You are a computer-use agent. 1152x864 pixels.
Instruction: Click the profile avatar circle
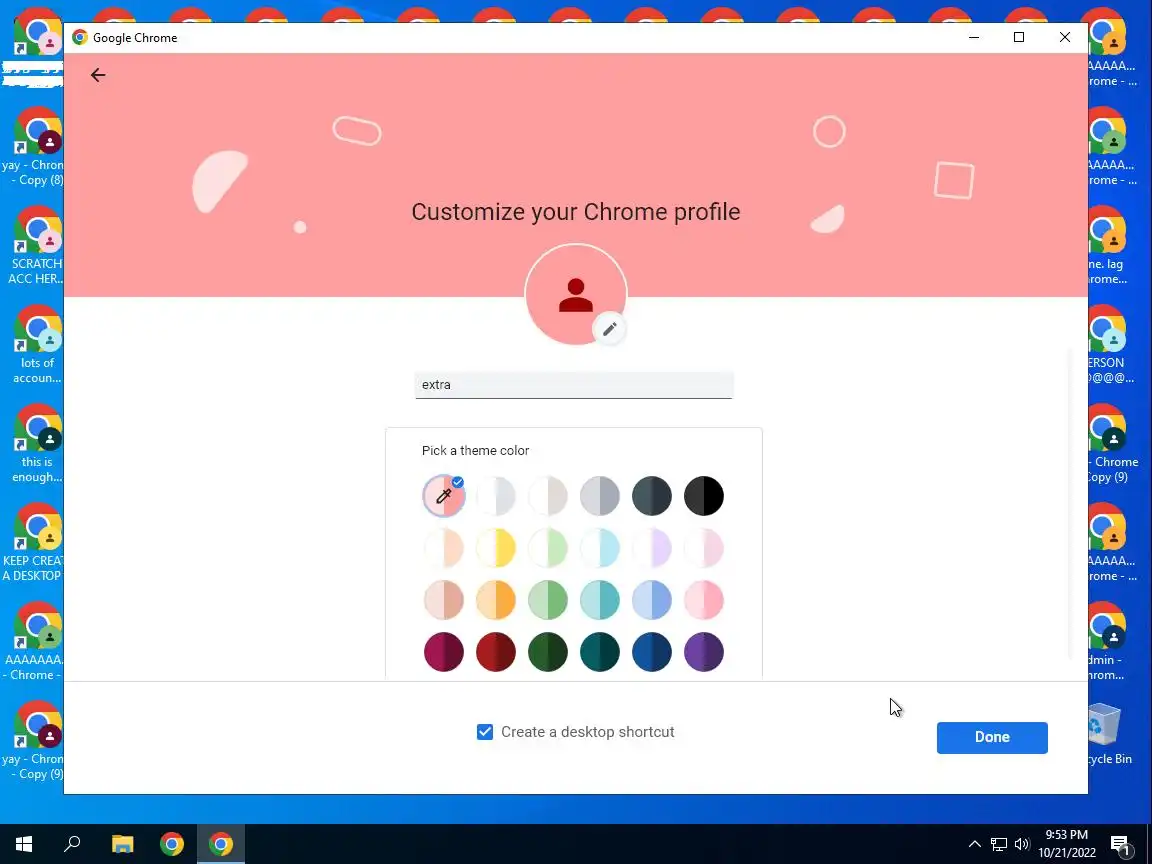(575, 295)
